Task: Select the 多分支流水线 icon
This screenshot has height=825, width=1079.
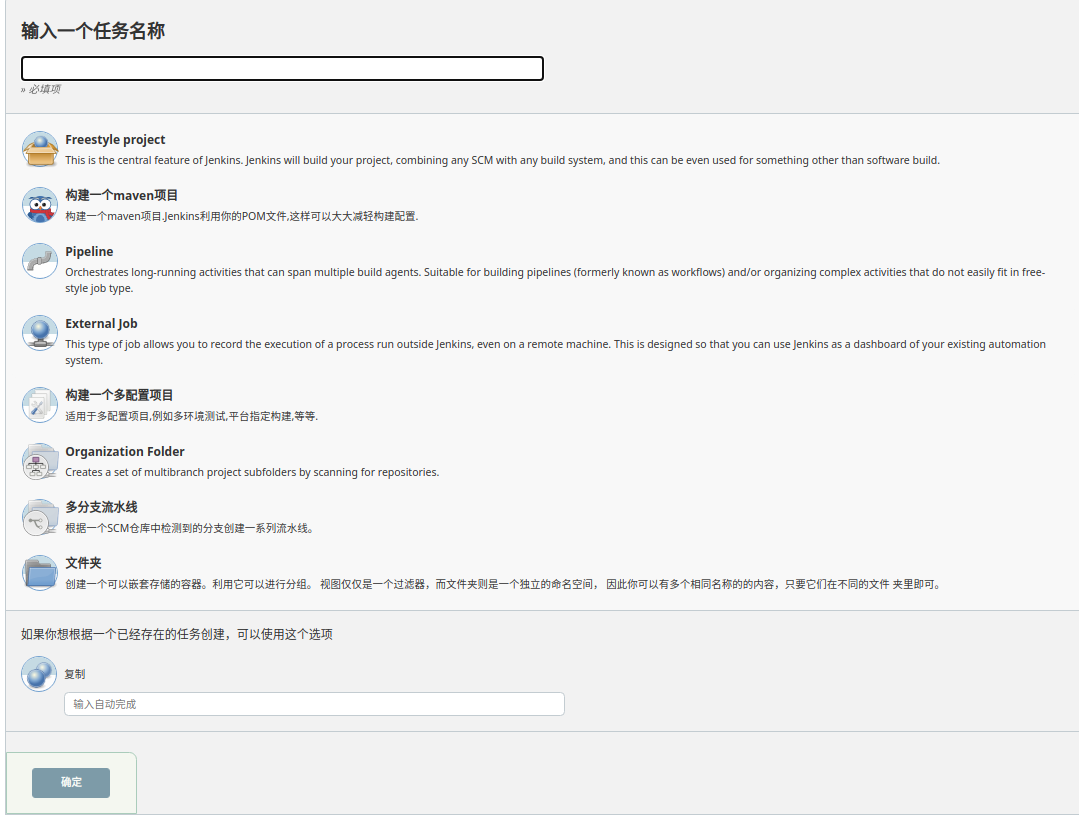Action: [x=40, y=518]
